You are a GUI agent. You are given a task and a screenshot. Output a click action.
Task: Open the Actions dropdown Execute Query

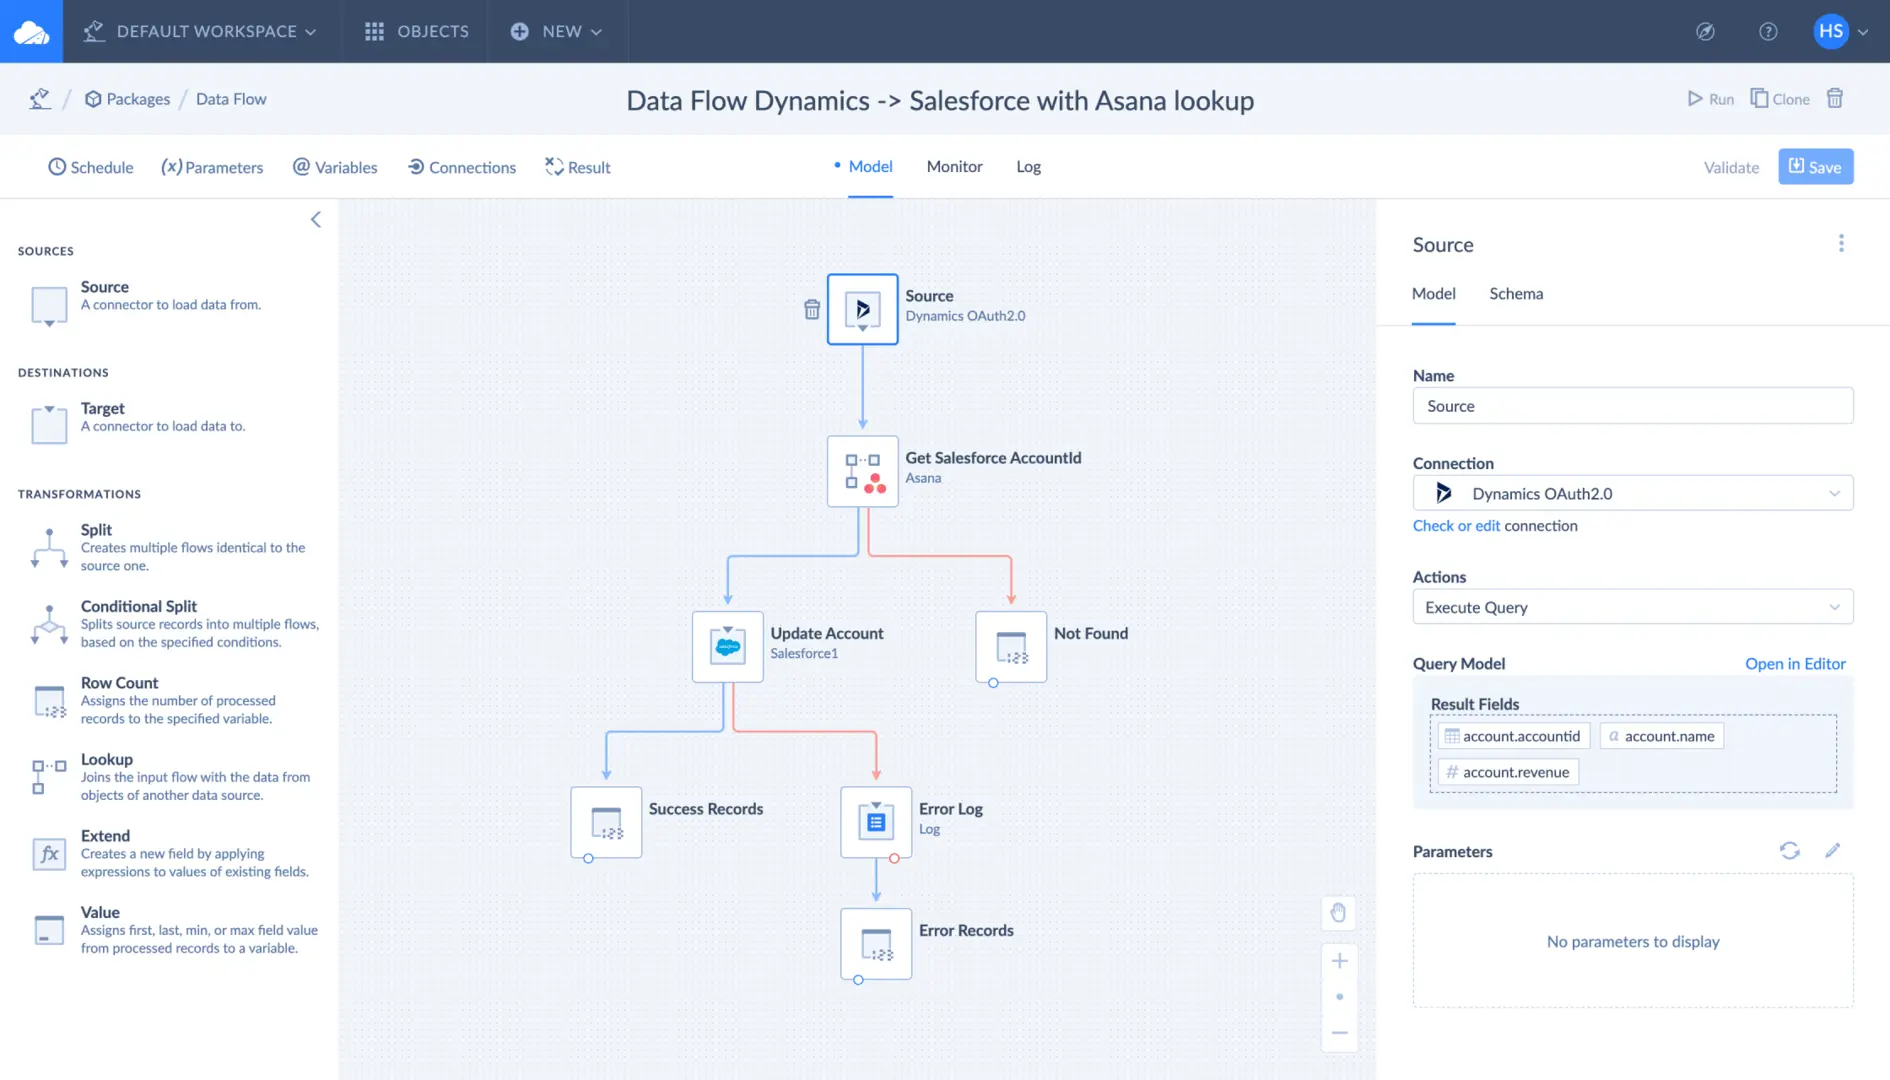point(1632,607)
